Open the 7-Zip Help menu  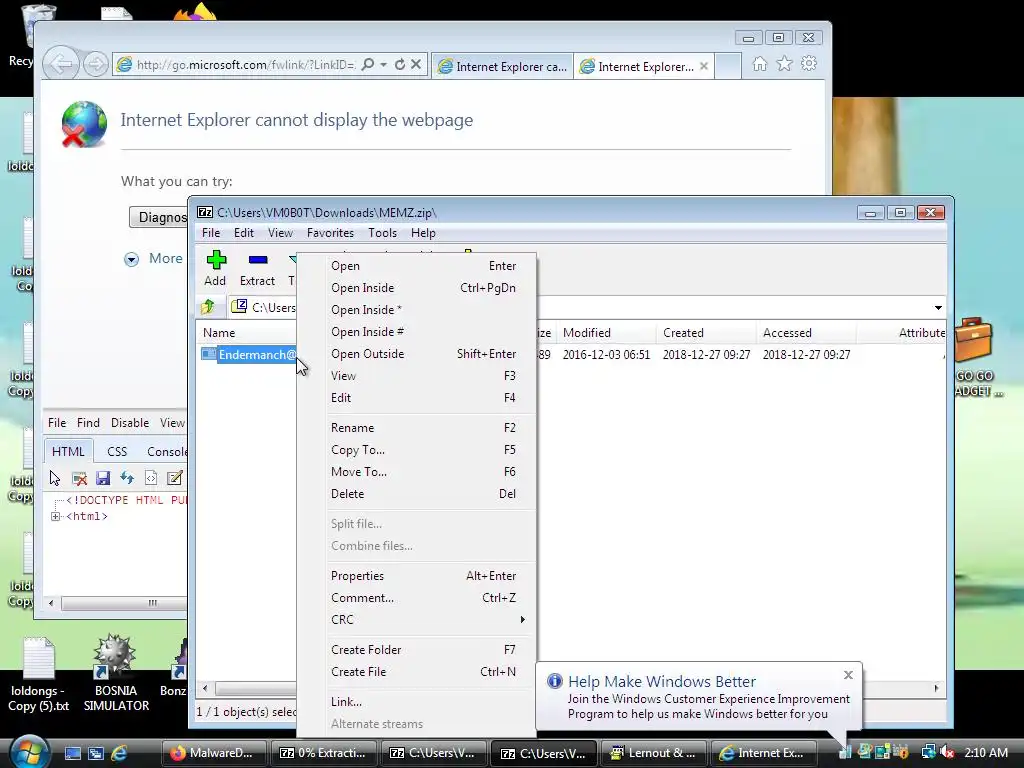tap(423, 233)
